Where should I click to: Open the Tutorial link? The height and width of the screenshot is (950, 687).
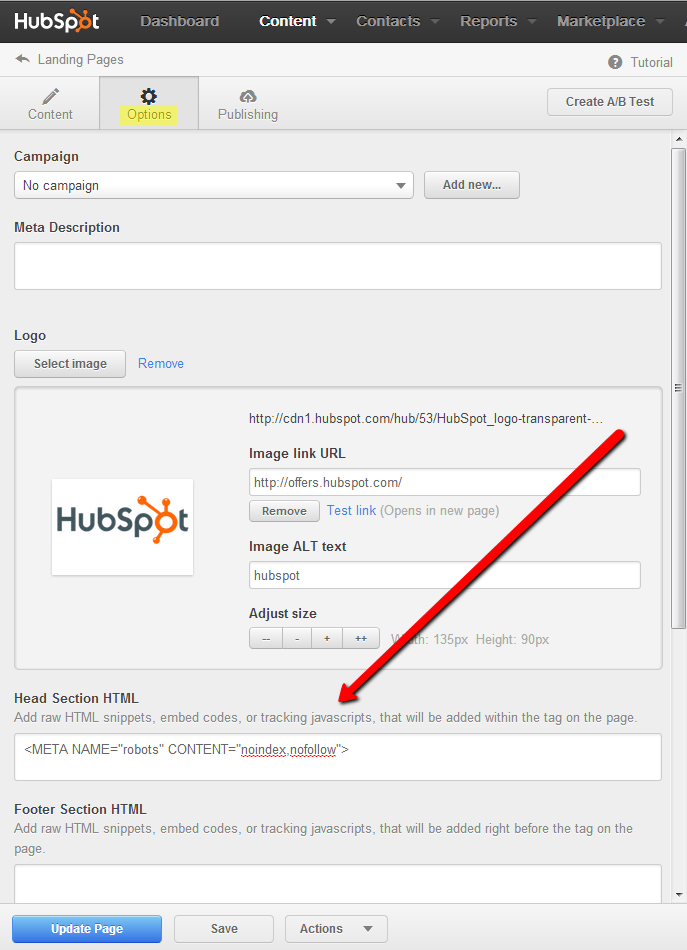click(651, 62)
